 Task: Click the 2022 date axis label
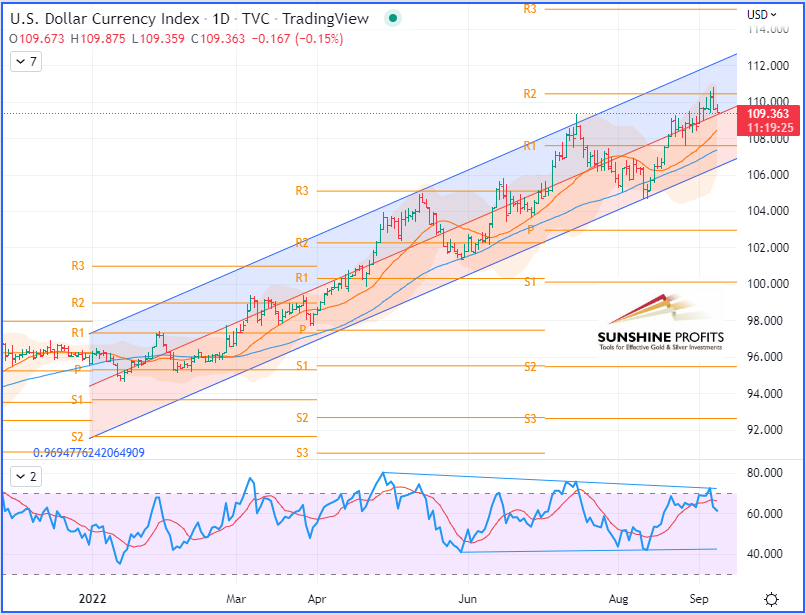[x=93, y=599]
